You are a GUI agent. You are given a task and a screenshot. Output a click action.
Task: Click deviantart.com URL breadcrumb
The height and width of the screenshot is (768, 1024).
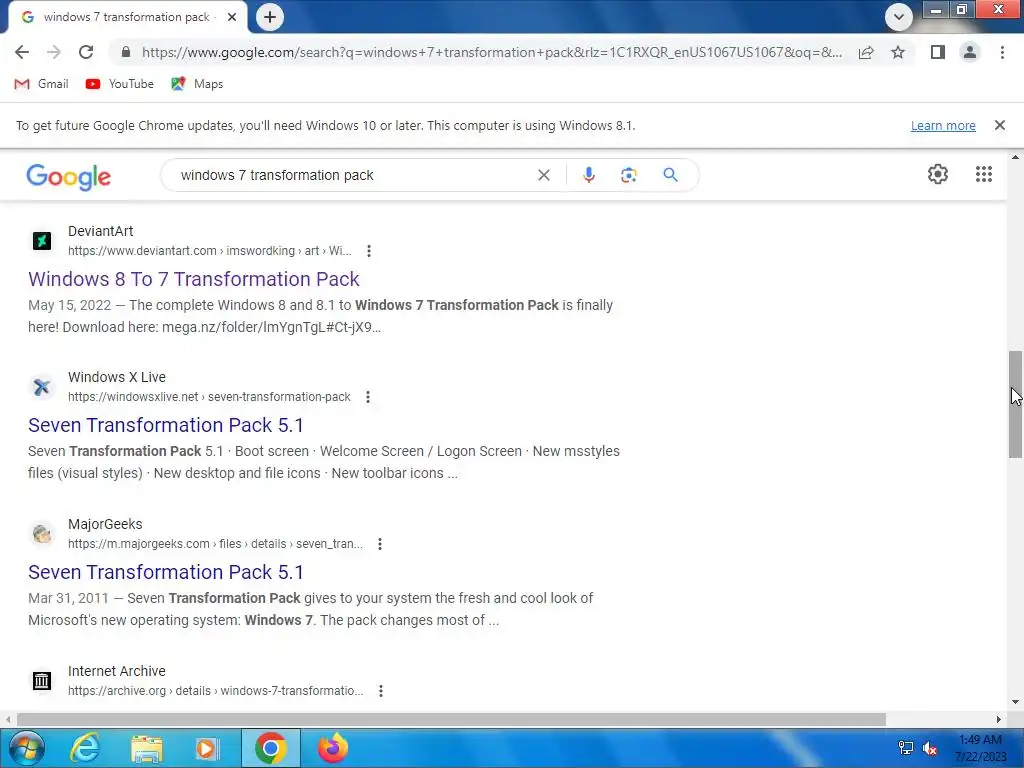(210, 251)
